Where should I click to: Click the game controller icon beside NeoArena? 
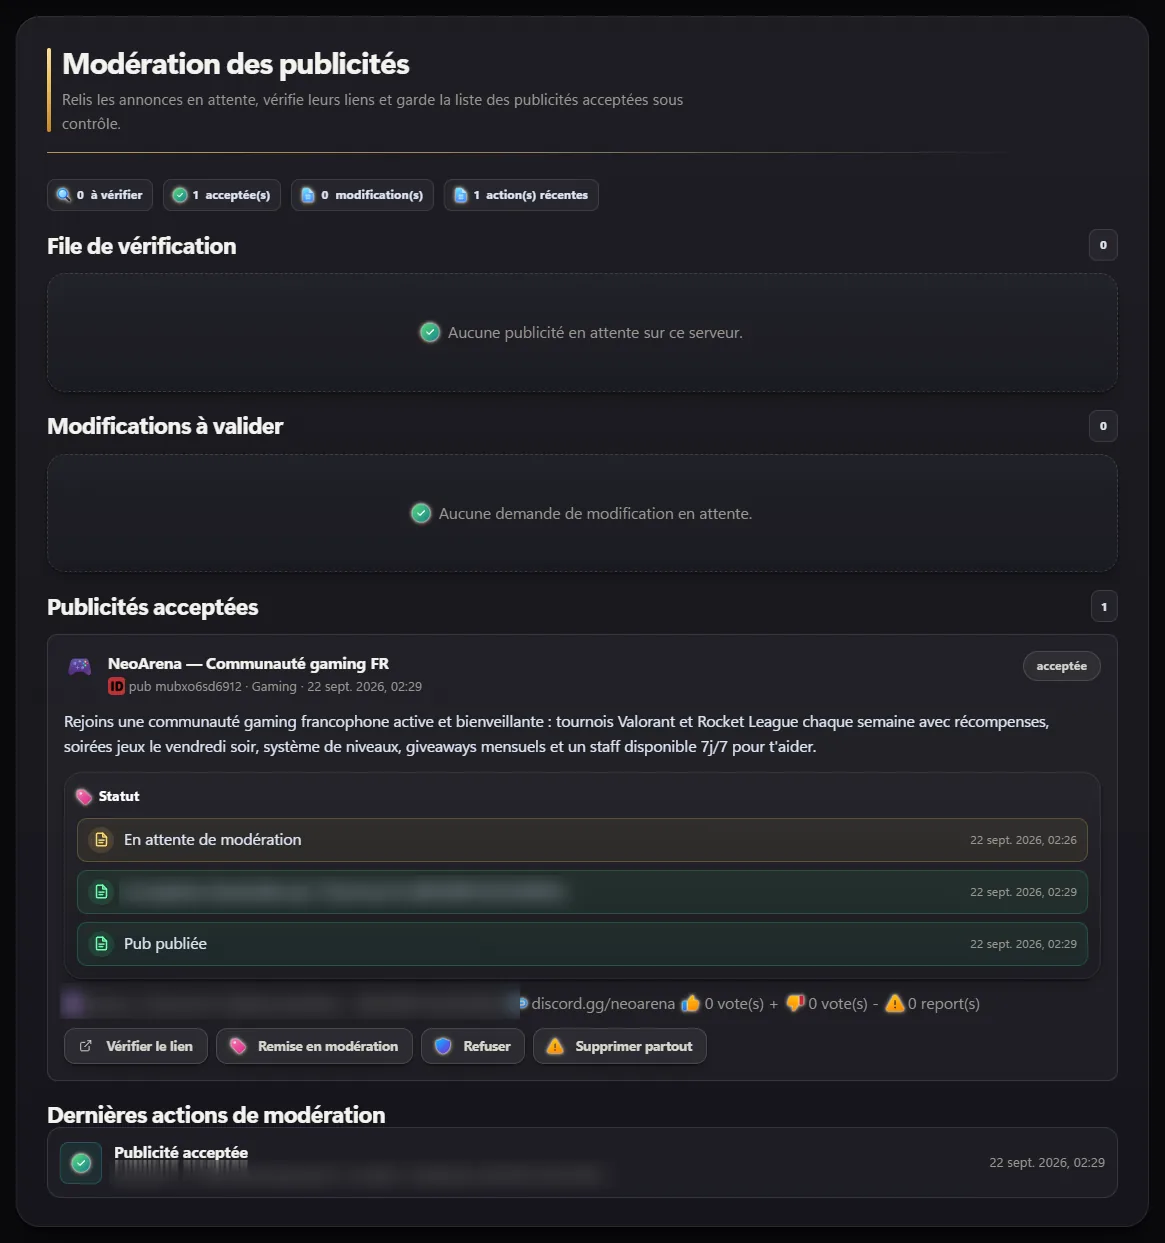(80, 666)
